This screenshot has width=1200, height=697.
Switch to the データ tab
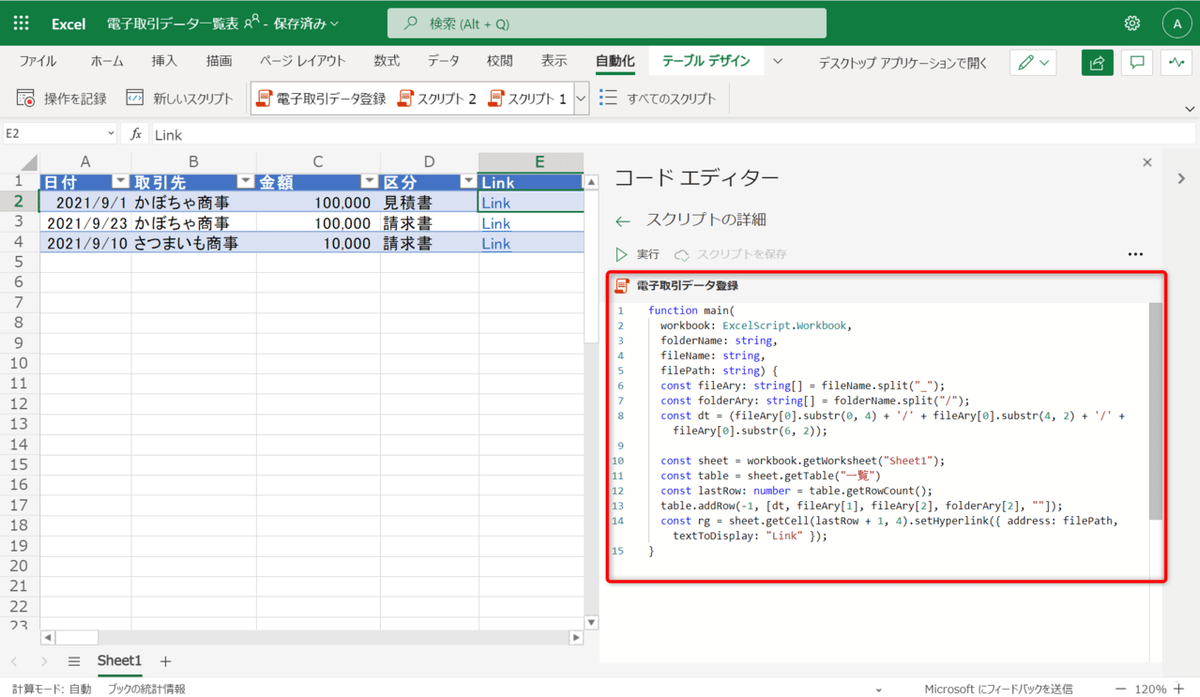coord(444,61)
